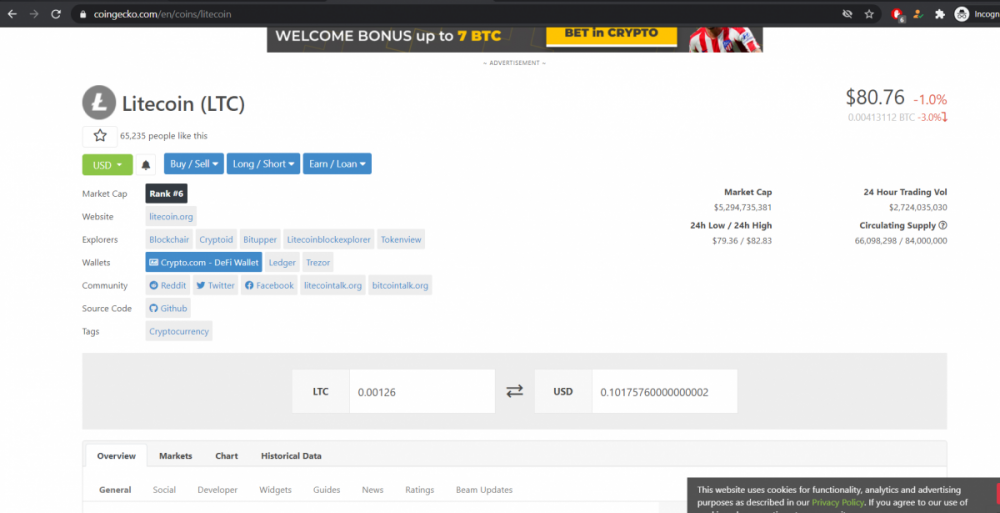Open the USD currency dropdown
This screenshot has width=1000, height=513.
pyautogui.click(x=106, y=164)
